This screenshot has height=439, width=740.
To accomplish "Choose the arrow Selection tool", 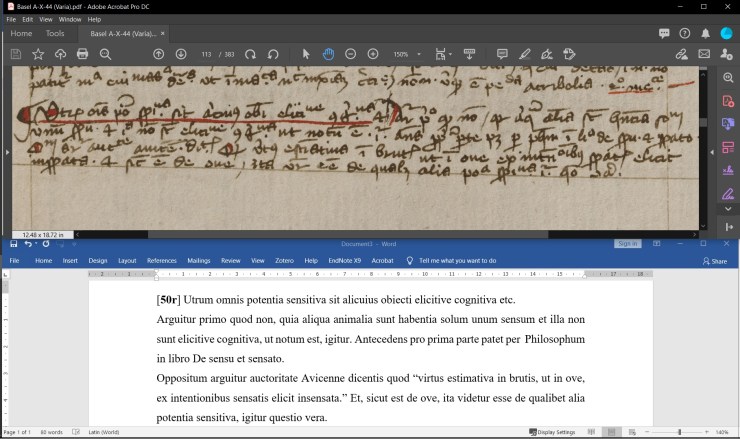I will click(x=307, y=53).
